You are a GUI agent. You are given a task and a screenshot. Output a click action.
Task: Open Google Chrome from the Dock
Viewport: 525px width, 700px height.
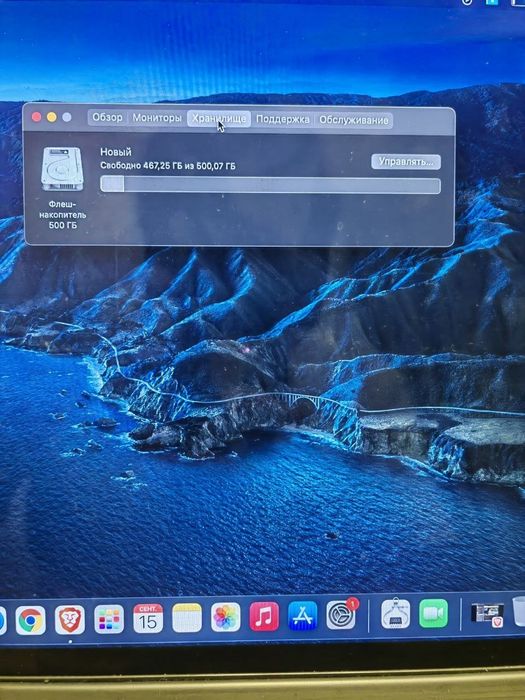coord(30,620)
